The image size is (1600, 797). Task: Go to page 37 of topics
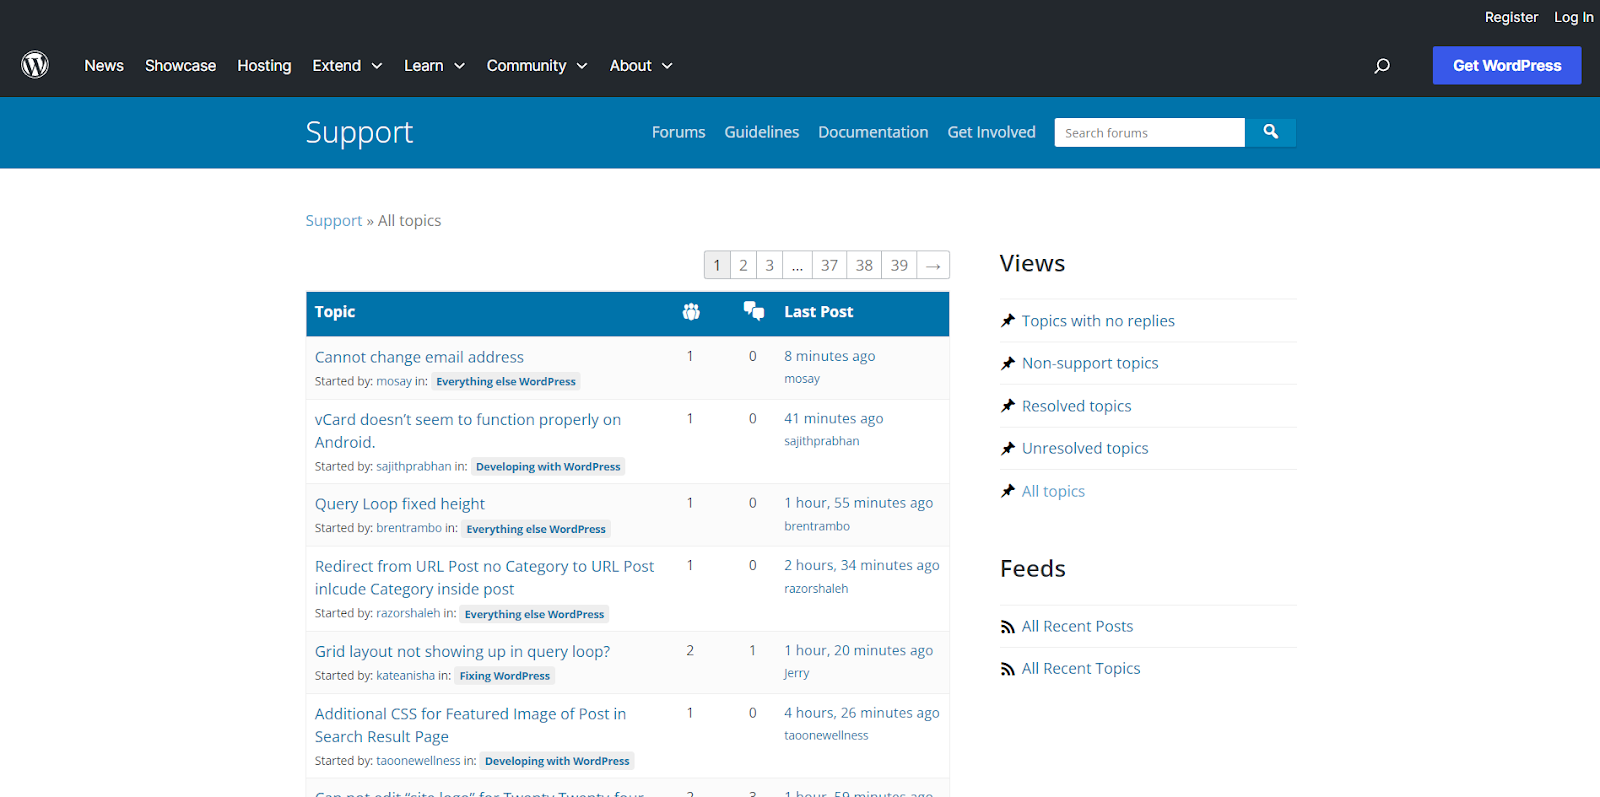point(829,265)
